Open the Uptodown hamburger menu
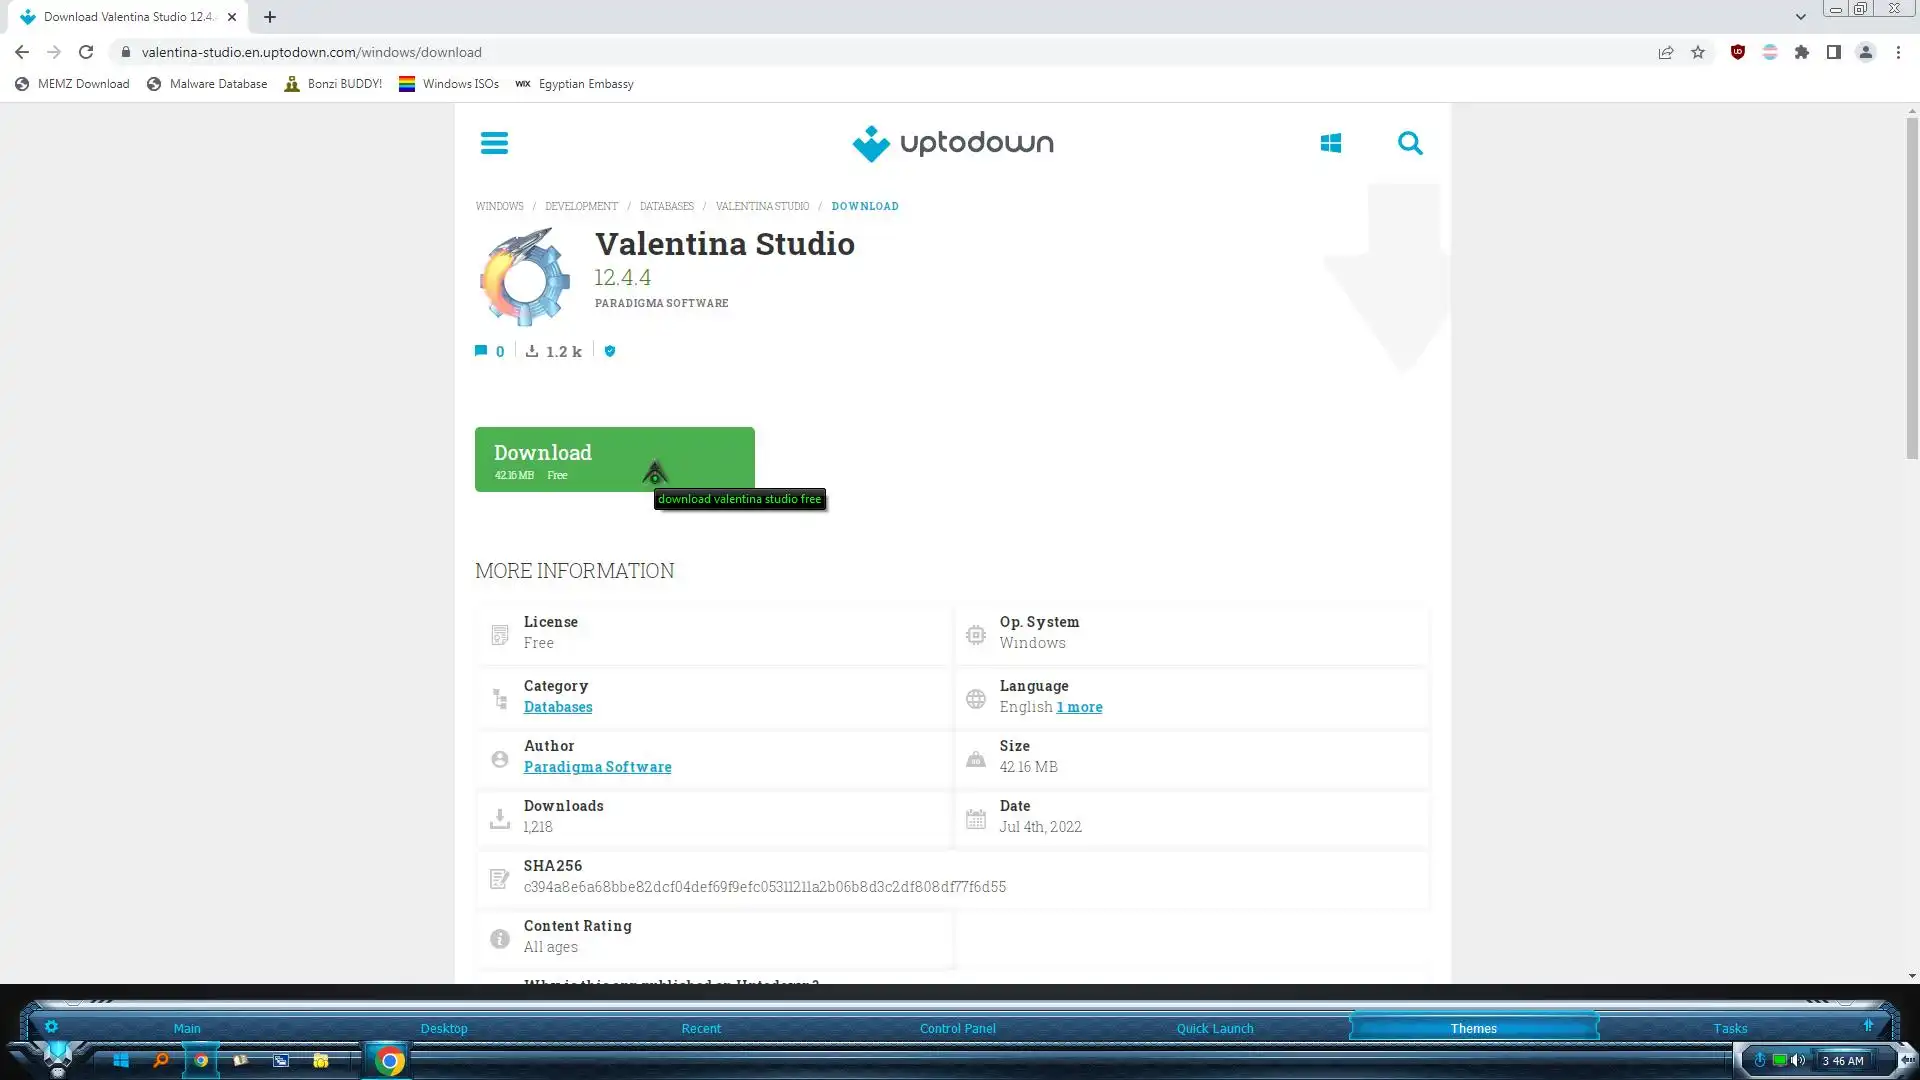Image resolution: width=1920 pixels, height=1080 pixels. pos(494,143)
